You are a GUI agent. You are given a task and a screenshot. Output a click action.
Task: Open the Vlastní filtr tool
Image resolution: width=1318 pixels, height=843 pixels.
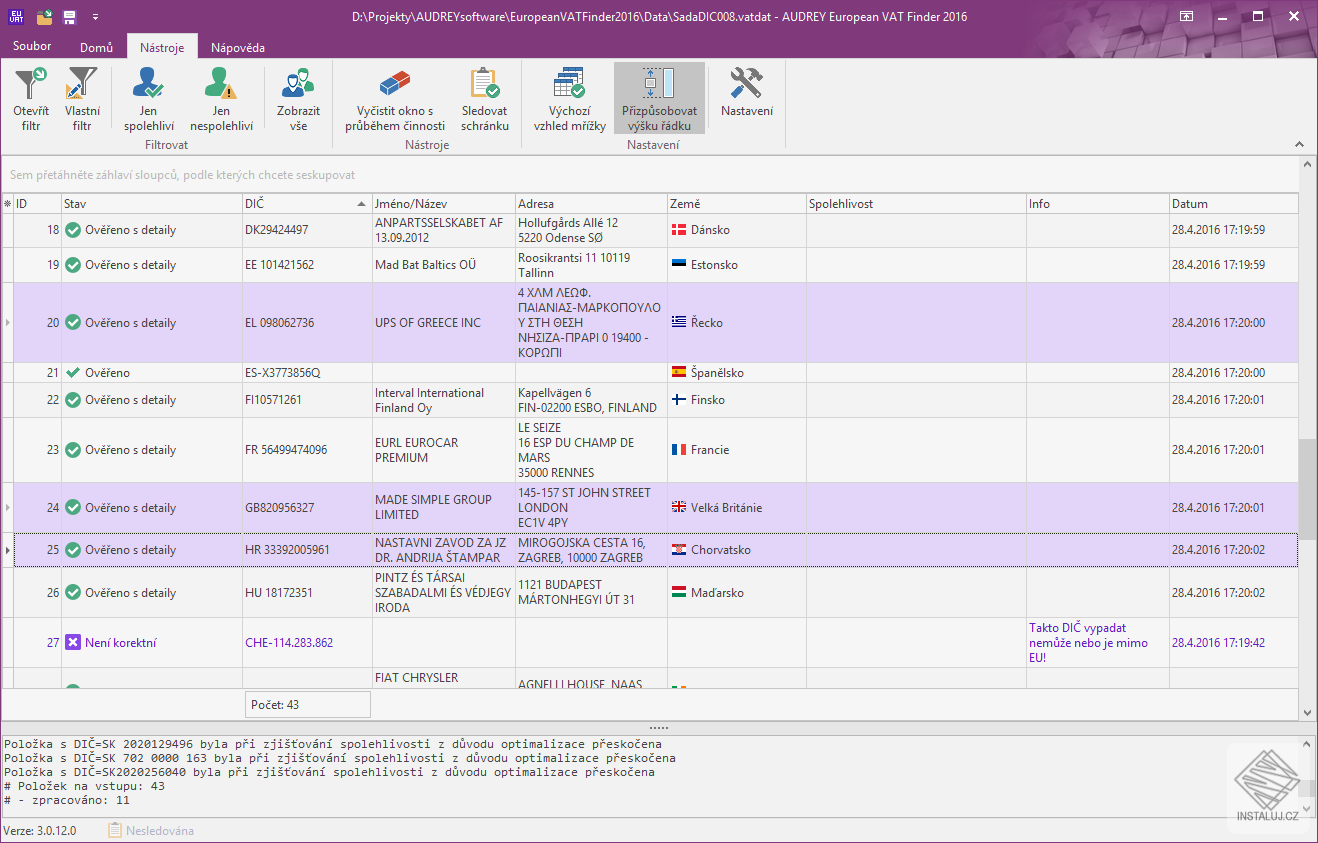pos(82,97)
